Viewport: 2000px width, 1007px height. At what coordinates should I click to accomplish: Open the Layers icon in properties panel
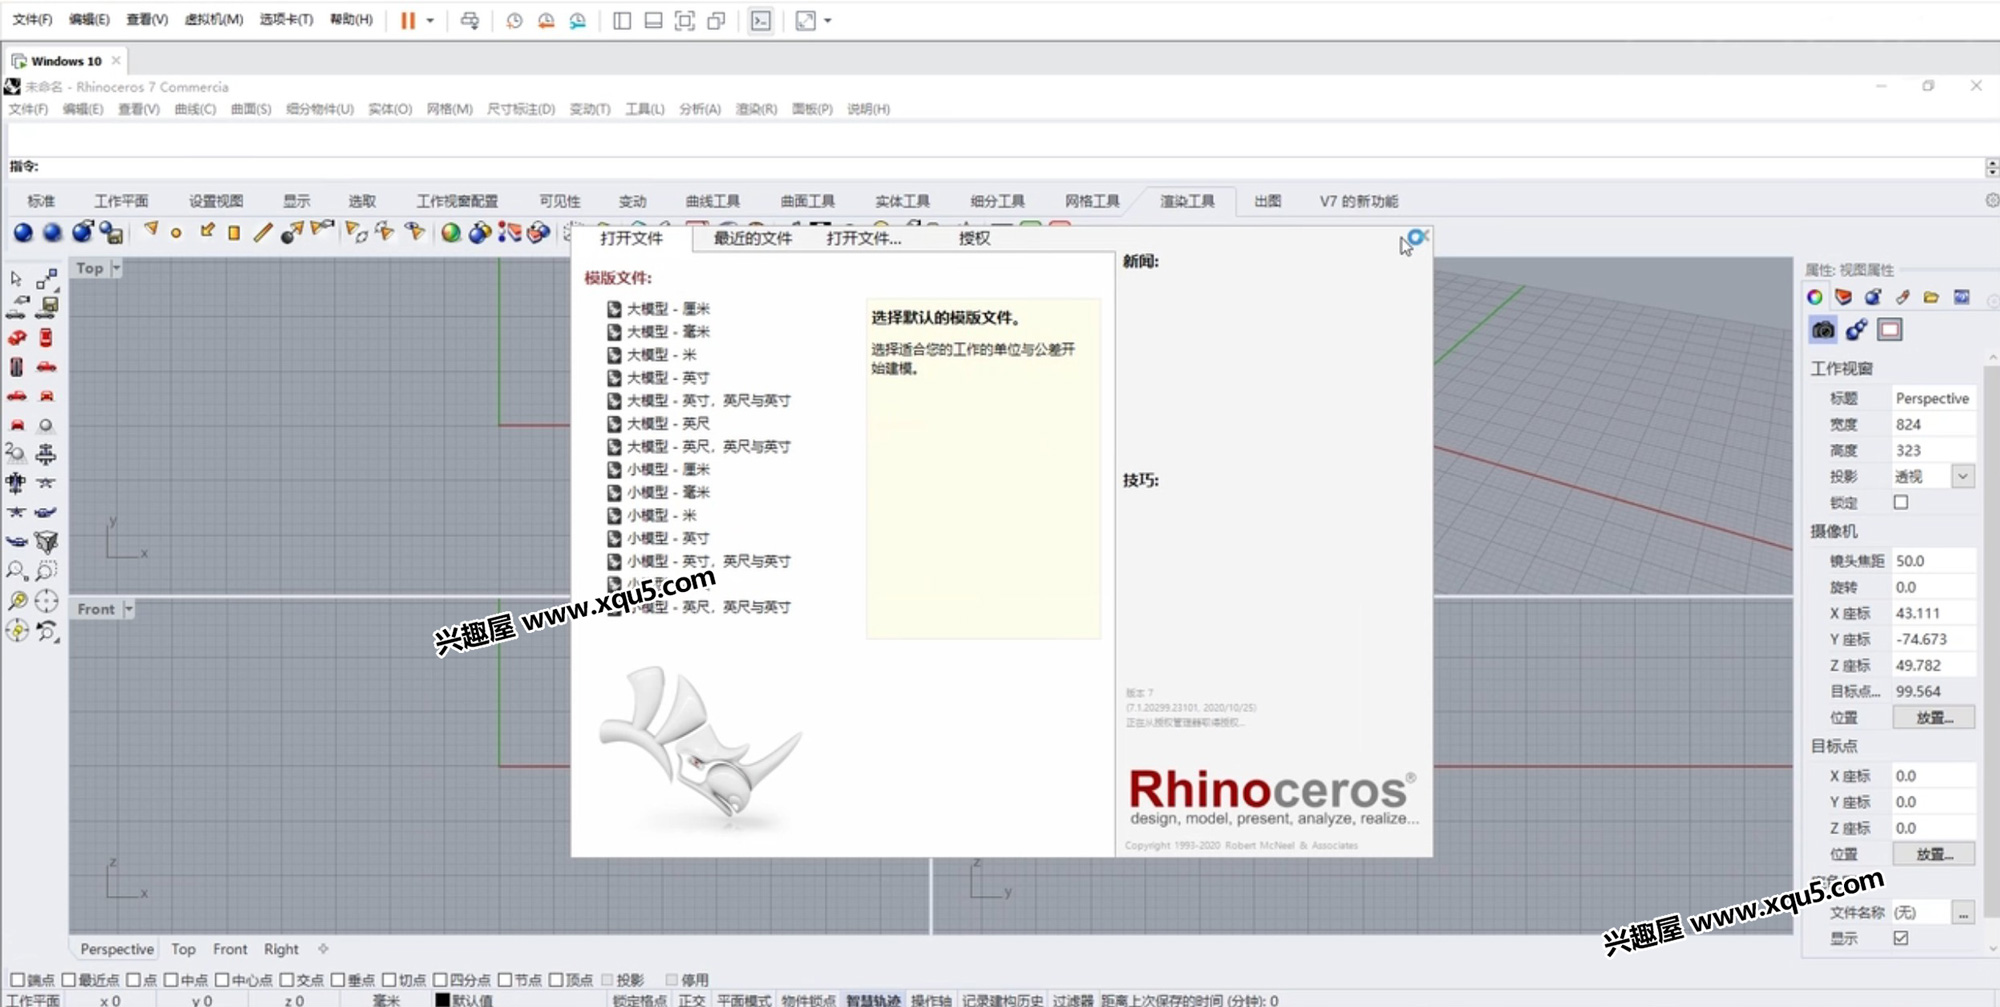[x=1844, y=297]
